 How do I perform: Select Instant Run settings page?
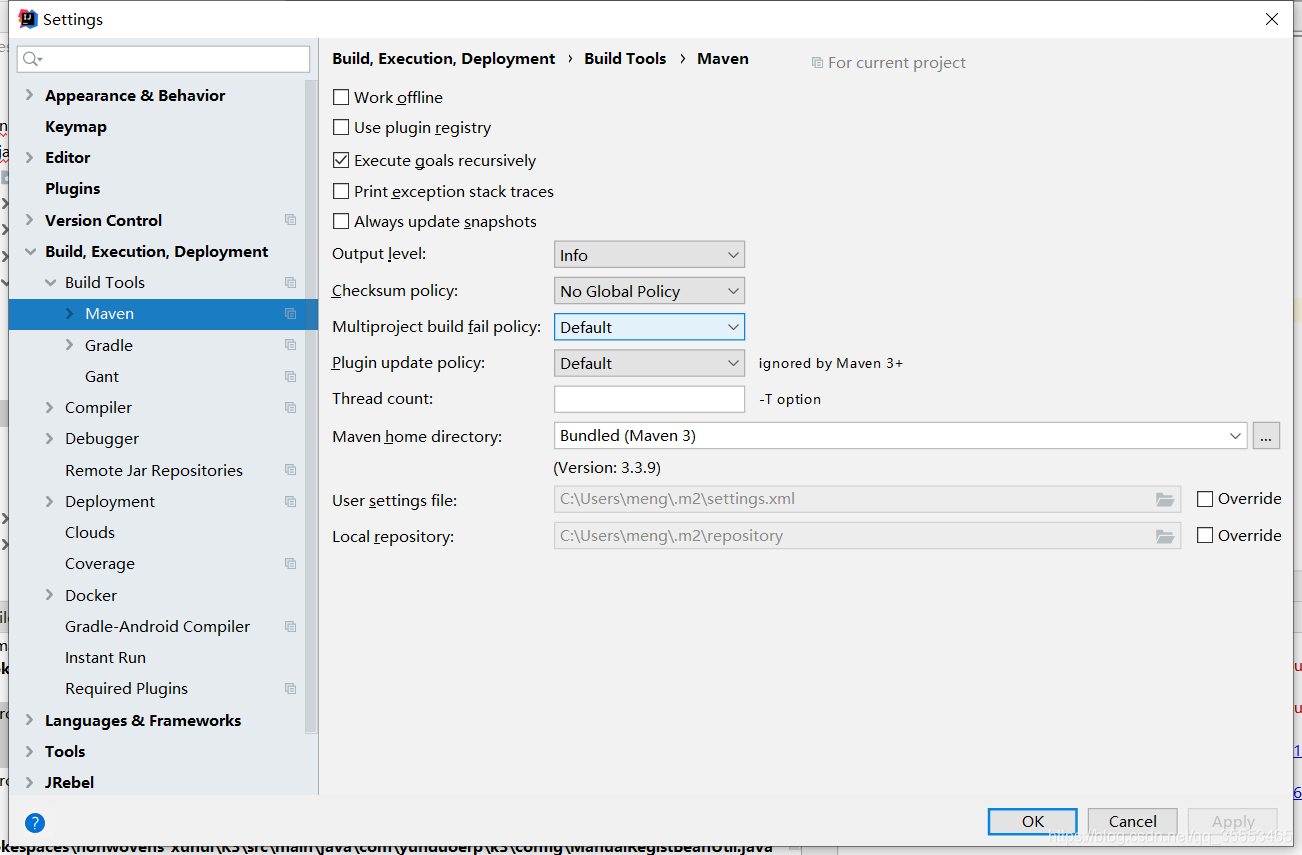point(105,657)
